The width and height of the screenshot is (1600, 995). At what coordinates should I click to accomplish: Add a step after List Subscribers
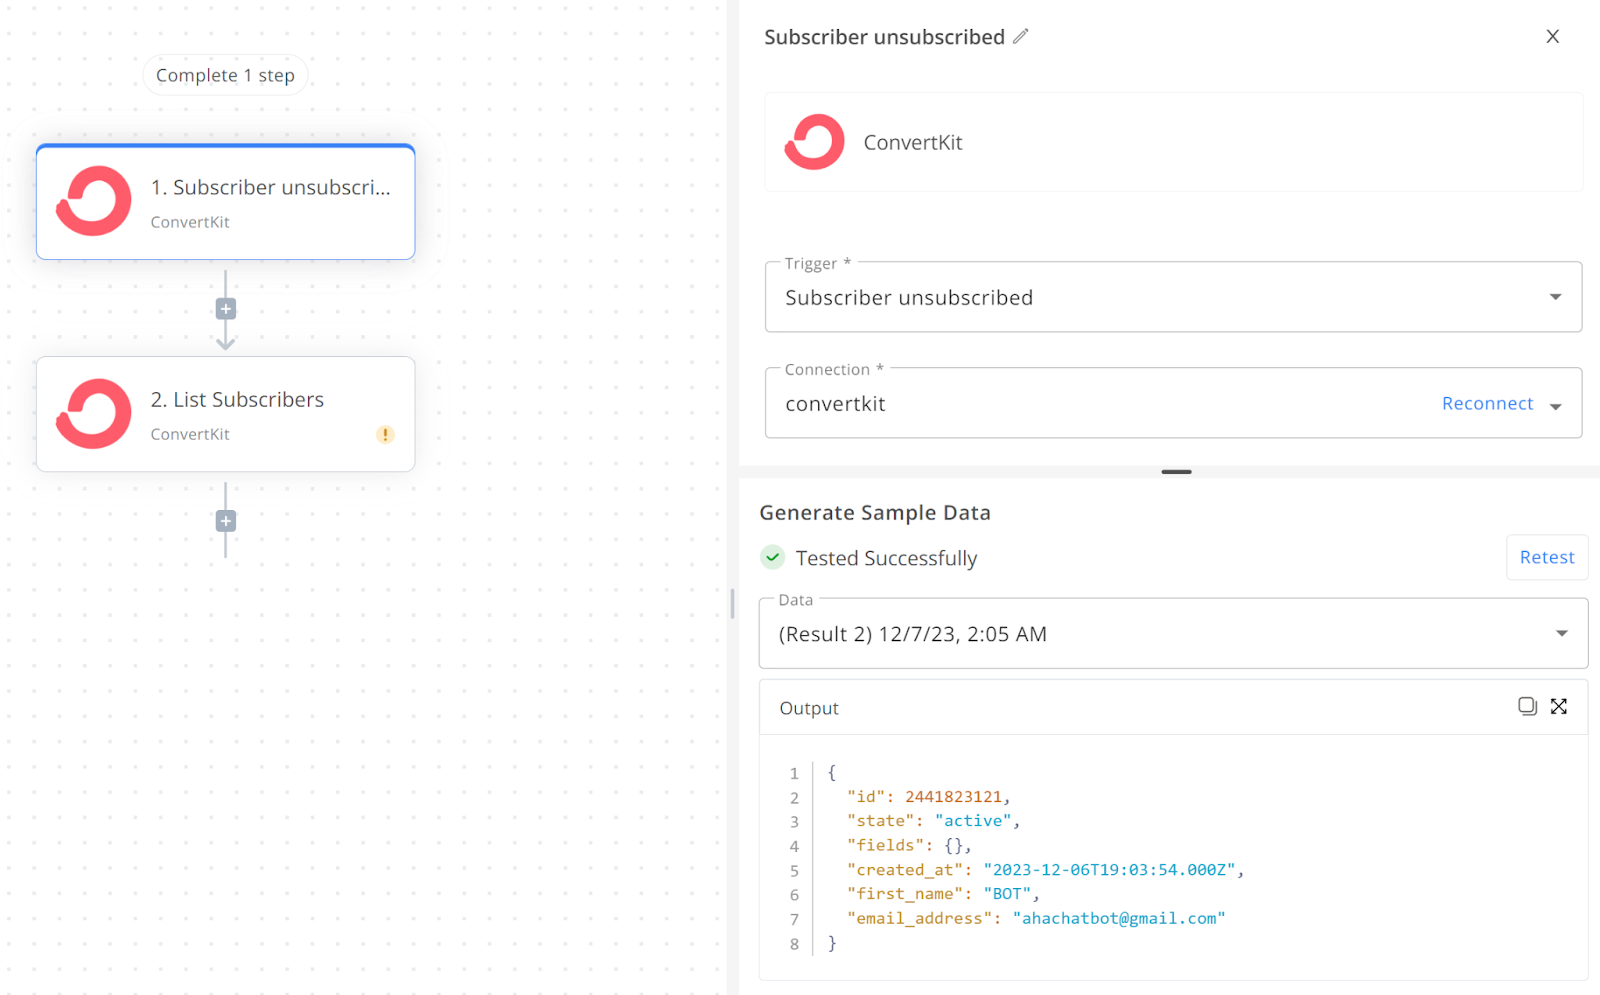click(x=226, y=521)
